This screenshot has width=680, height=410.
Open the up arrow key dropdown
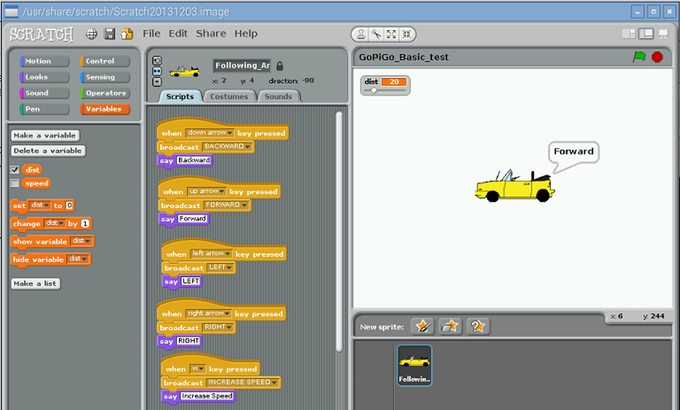tap(207, 191)
